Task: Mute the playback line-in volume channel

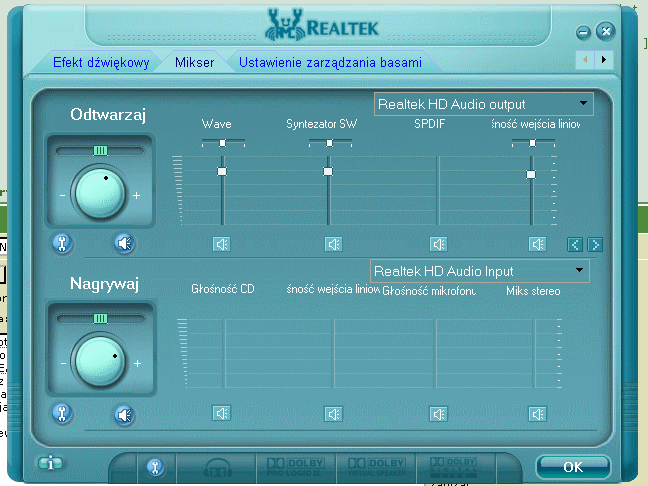Action: click(x=537, y=244)
